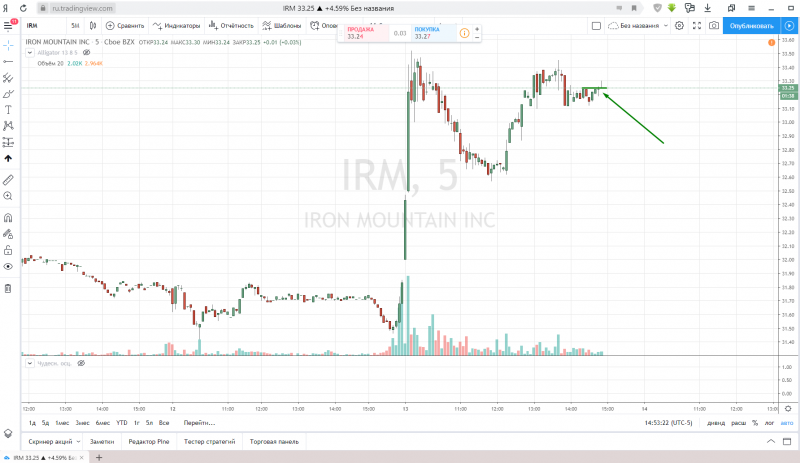
Task: Set date range to 1мес
Action: tap(62, 423)
